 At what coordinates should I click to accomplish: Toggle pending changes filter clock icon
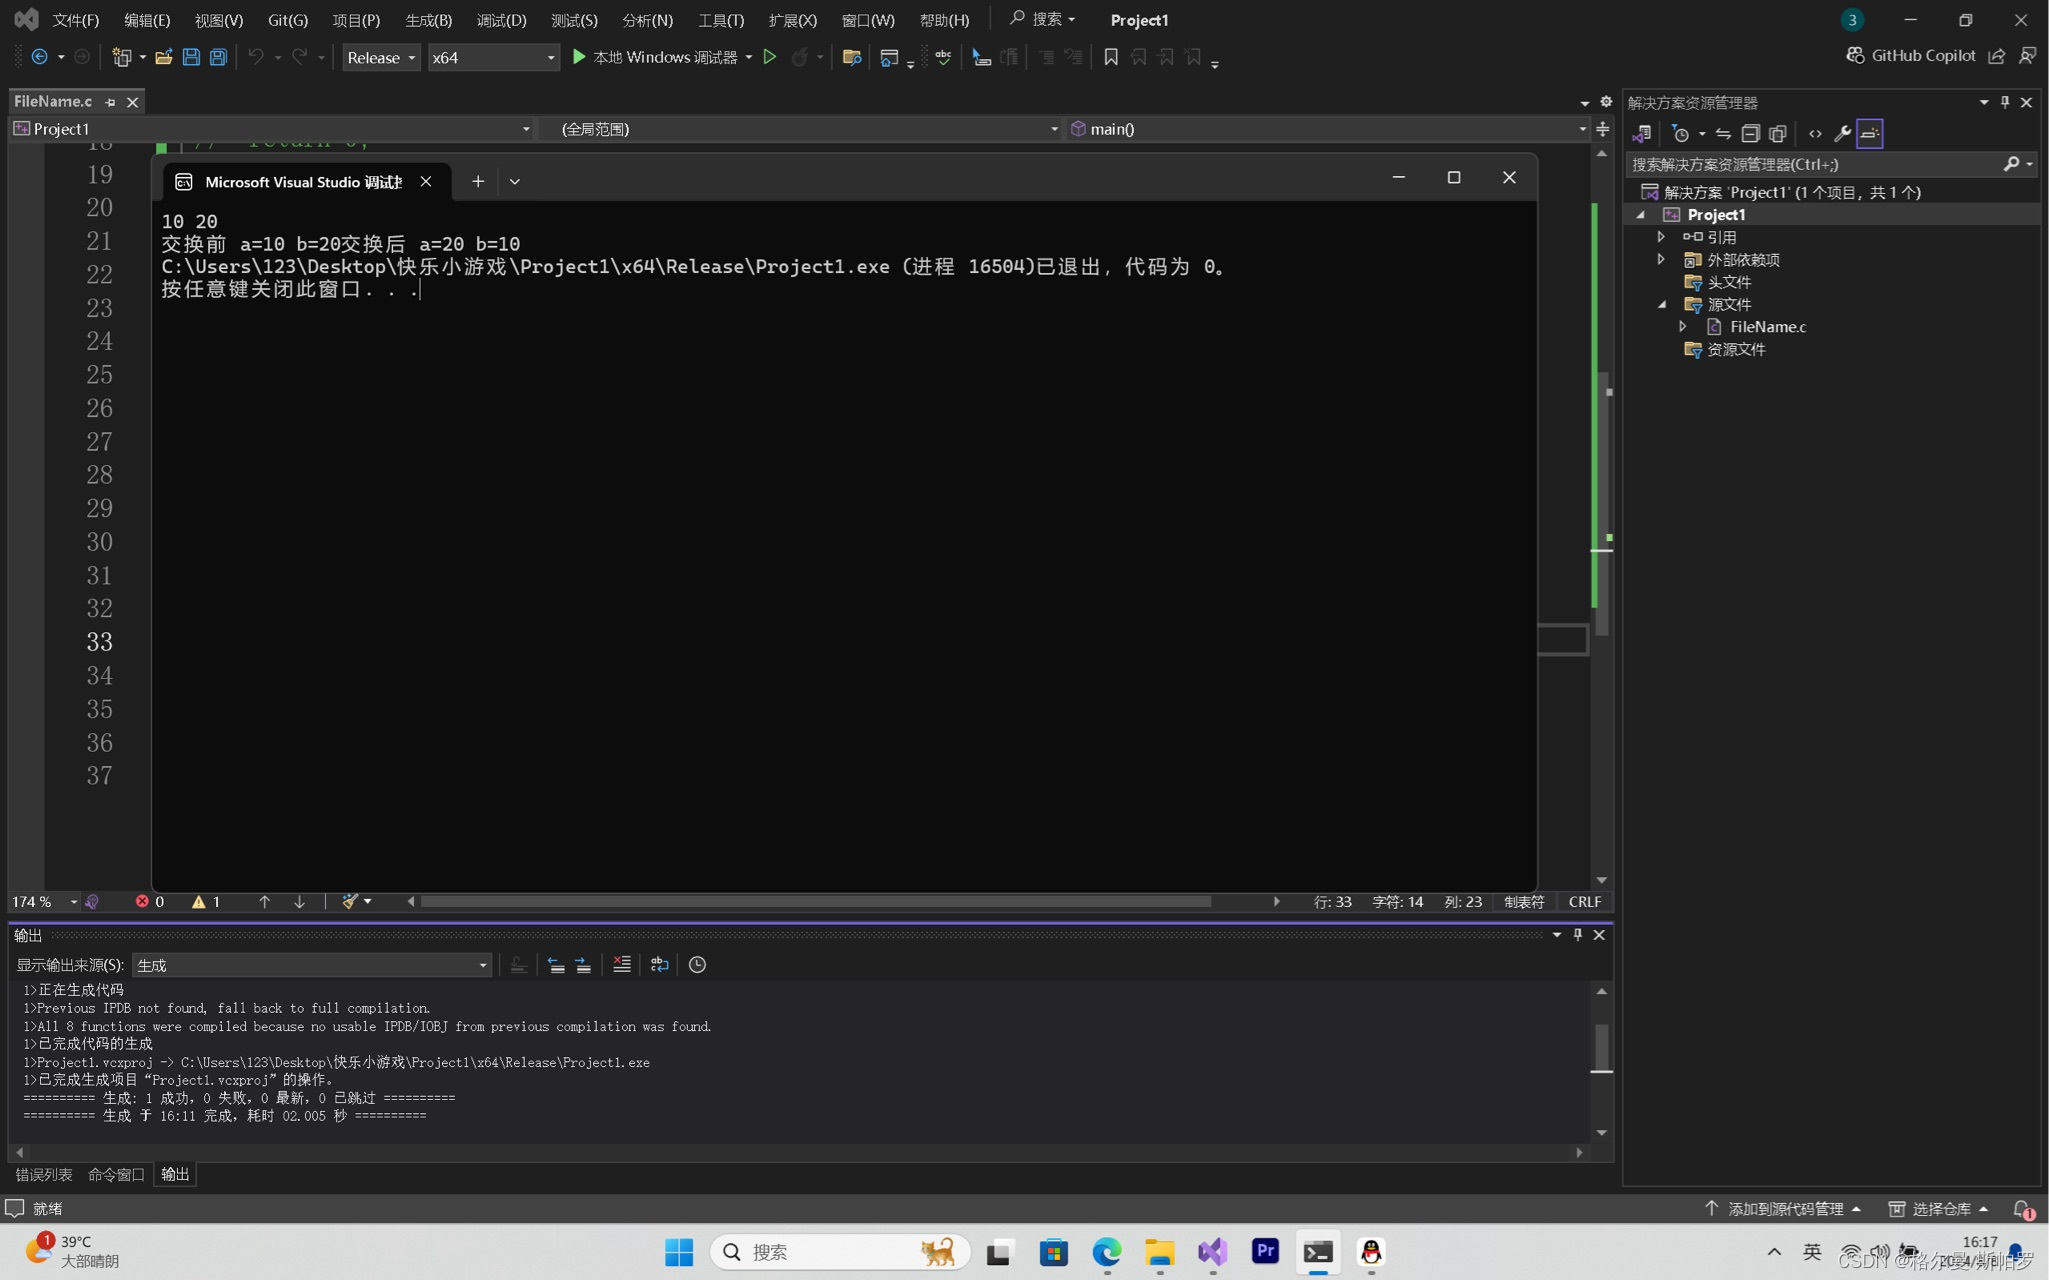pos(1680,134)
